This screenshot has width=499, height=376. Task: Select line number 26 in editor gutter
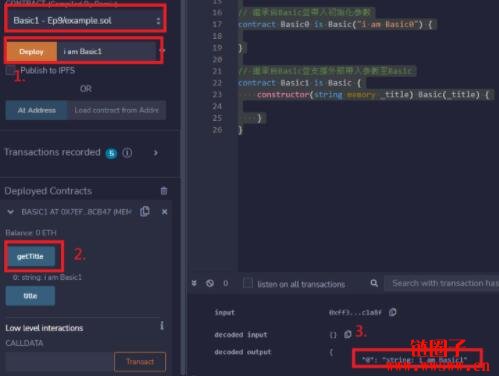coord(217,130)
